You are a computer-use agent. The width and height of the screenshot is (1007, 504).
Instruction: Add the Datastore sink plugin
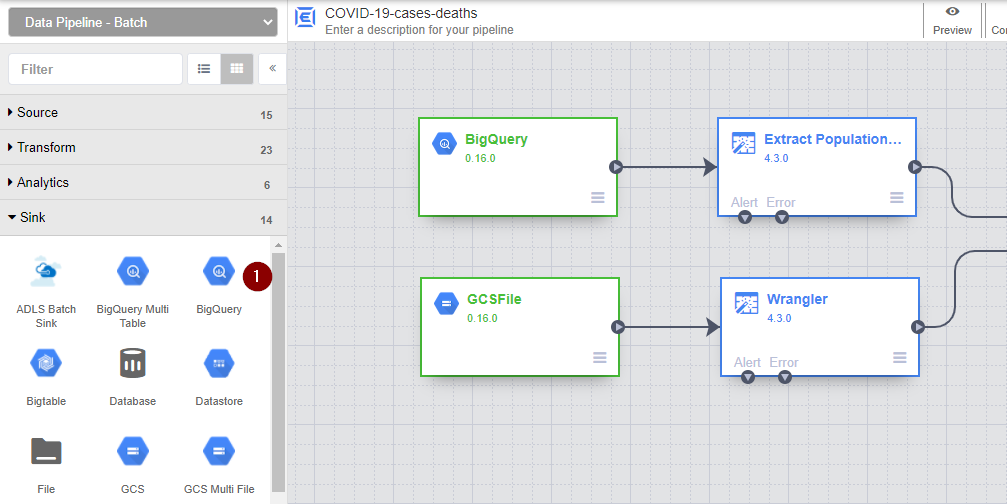point(219,377)
